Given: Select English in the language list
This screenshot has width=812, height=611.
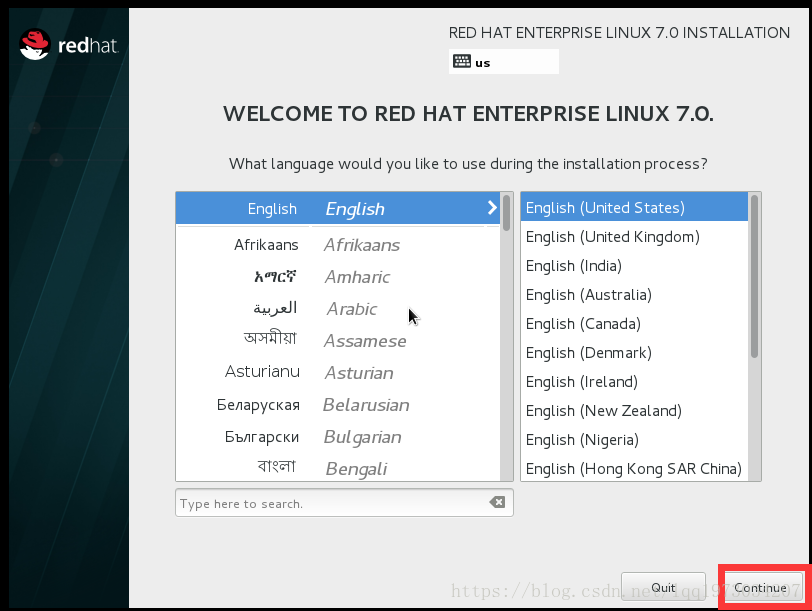Looking at the screenshot, I should (x=338, y=208).
